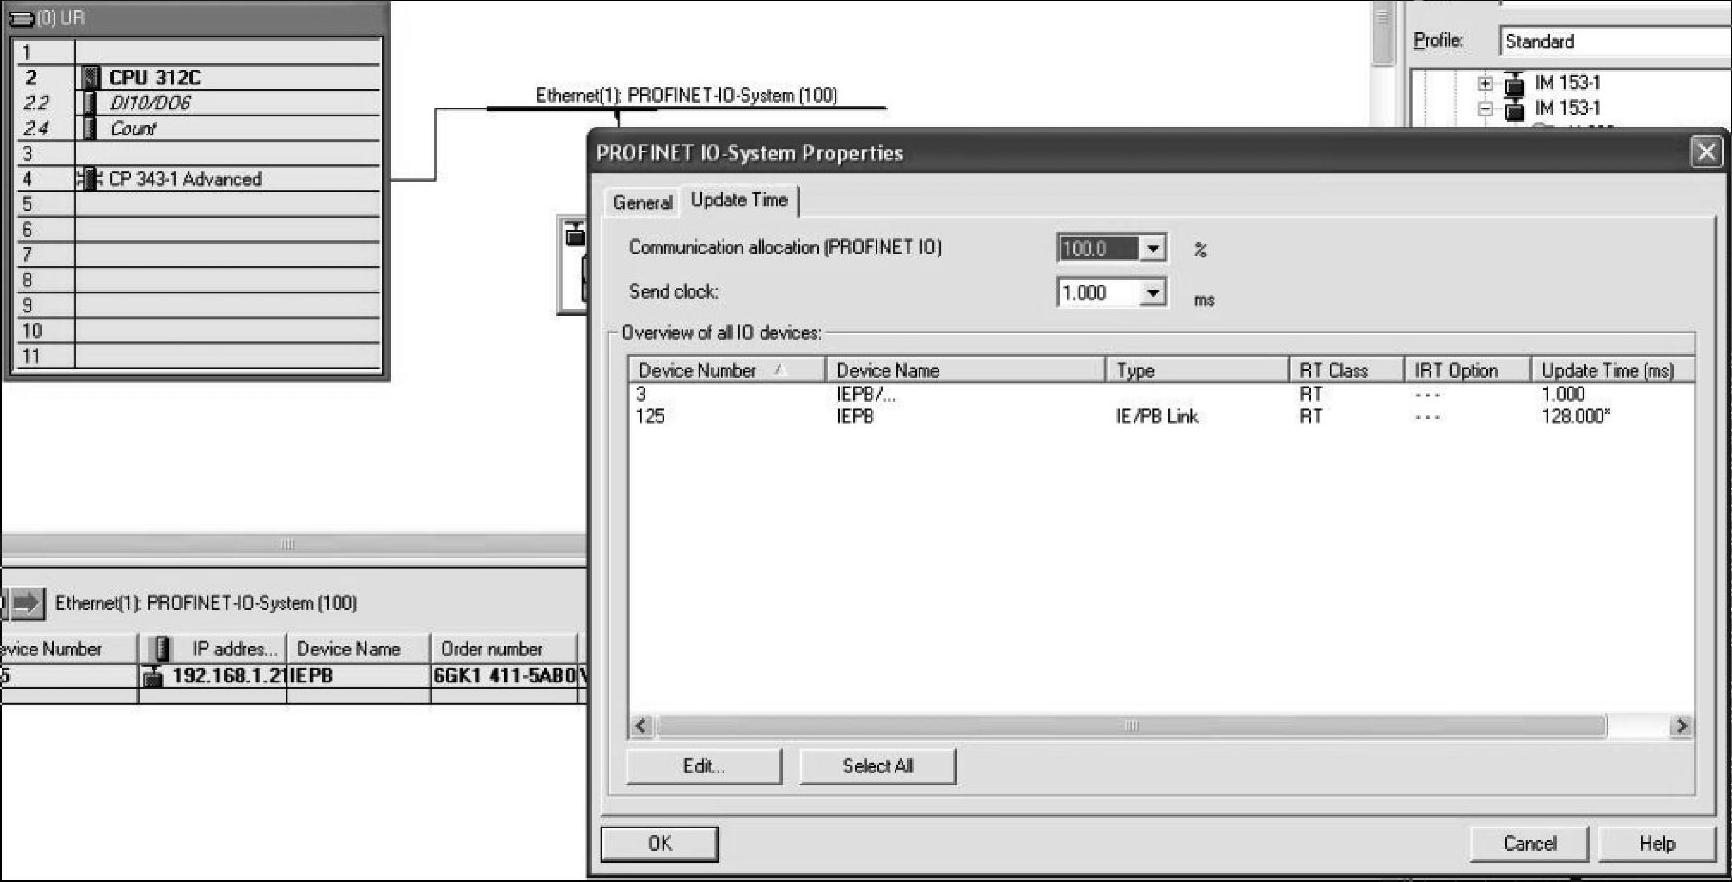The width and height of the screenshot is (1732, 882).
Task: Click the Count submodule icon in rack
Action: (x=91, y=128)
